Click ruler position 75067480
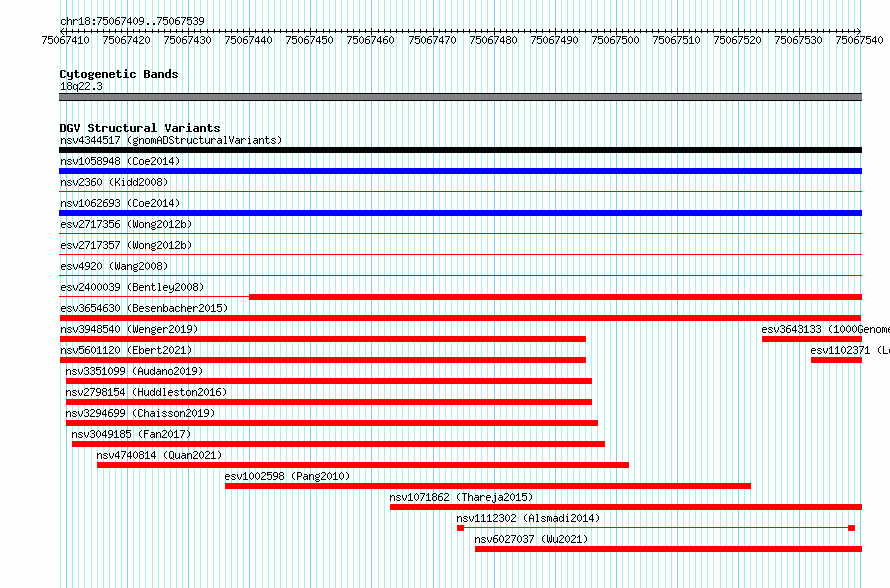The image size is (890, 588). (493, 40)
